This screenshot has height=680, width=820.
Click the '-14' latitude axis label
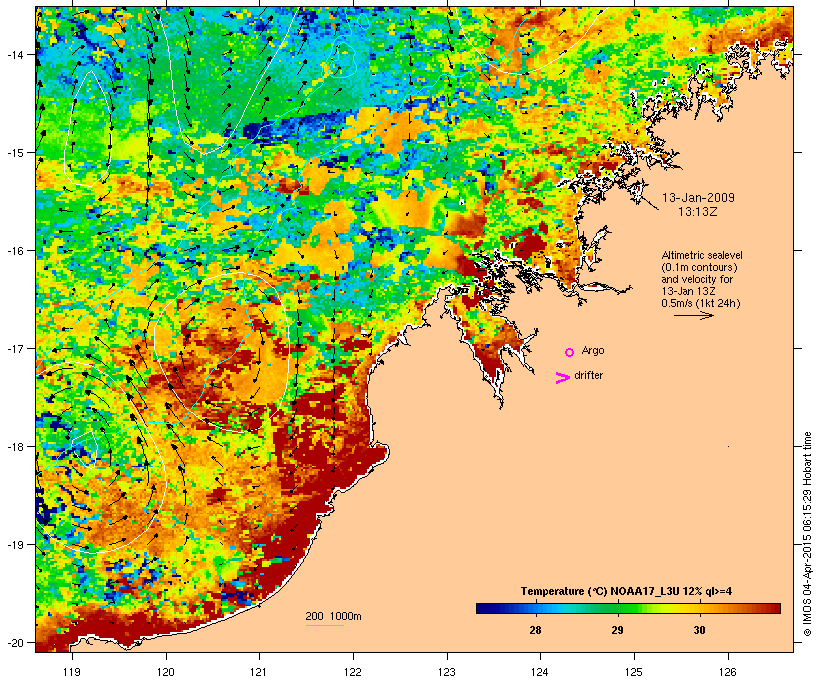point(14,55)
